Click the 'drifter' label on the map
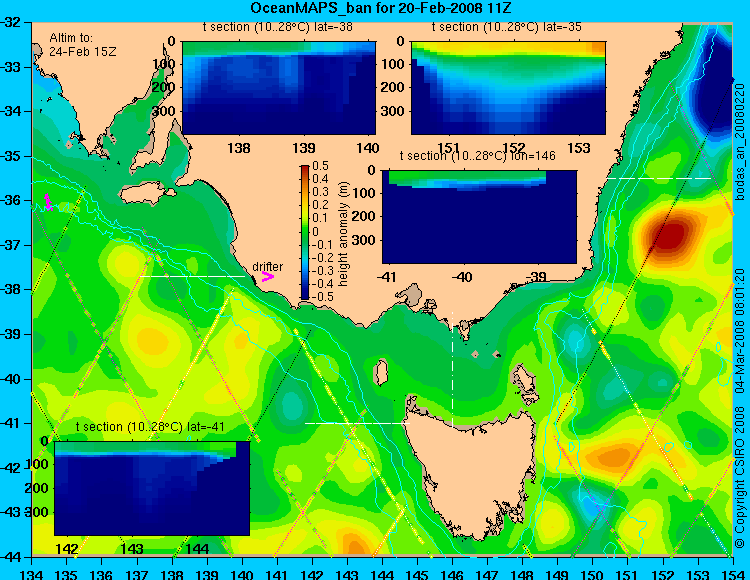Screen dimensions: 750x580 click(267, 267)
